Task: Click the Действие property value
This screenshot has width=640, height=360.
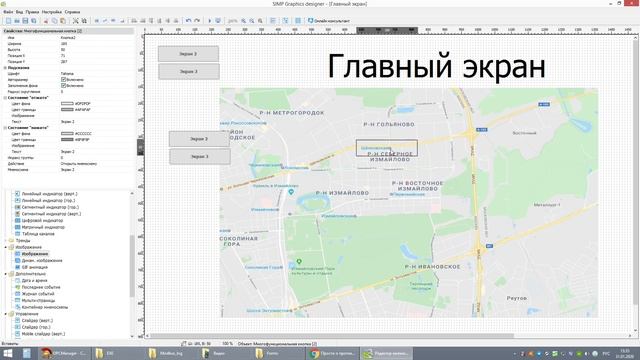Action: coord(96,164)
